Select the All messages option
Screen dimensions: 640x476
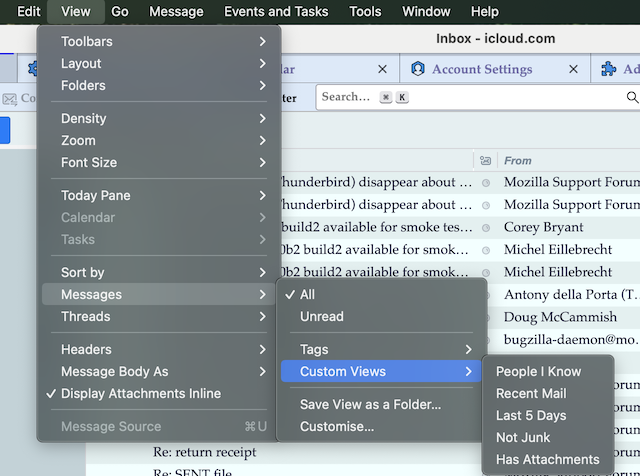click(381, 294)
